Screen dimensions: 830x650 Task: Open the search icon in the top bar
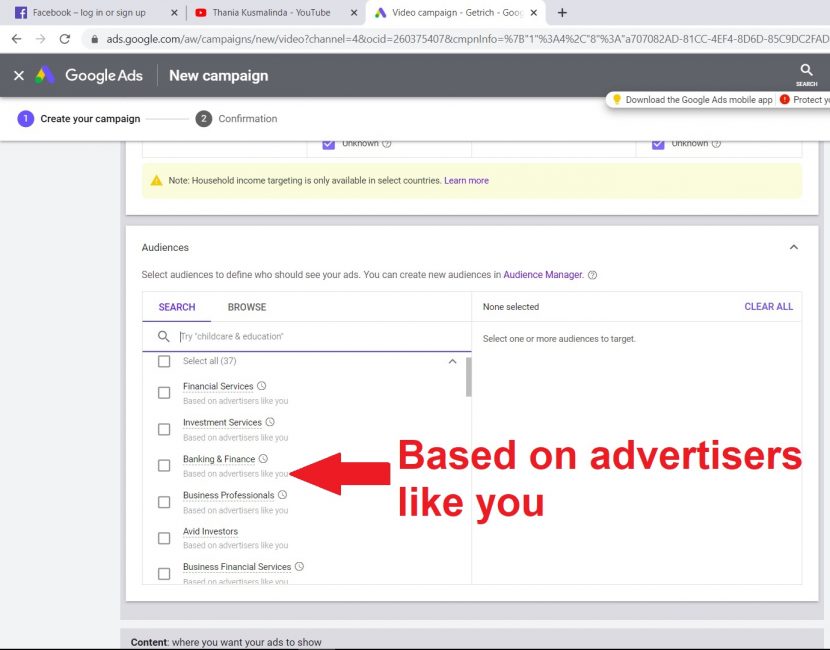pos(807,70)
